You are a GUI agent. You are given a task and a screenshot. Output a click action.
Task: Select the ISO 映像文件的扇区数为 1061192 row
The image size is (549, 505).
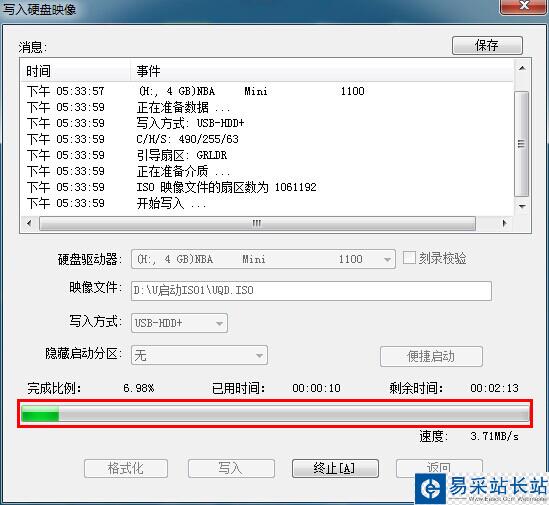[x=267, y=187]
